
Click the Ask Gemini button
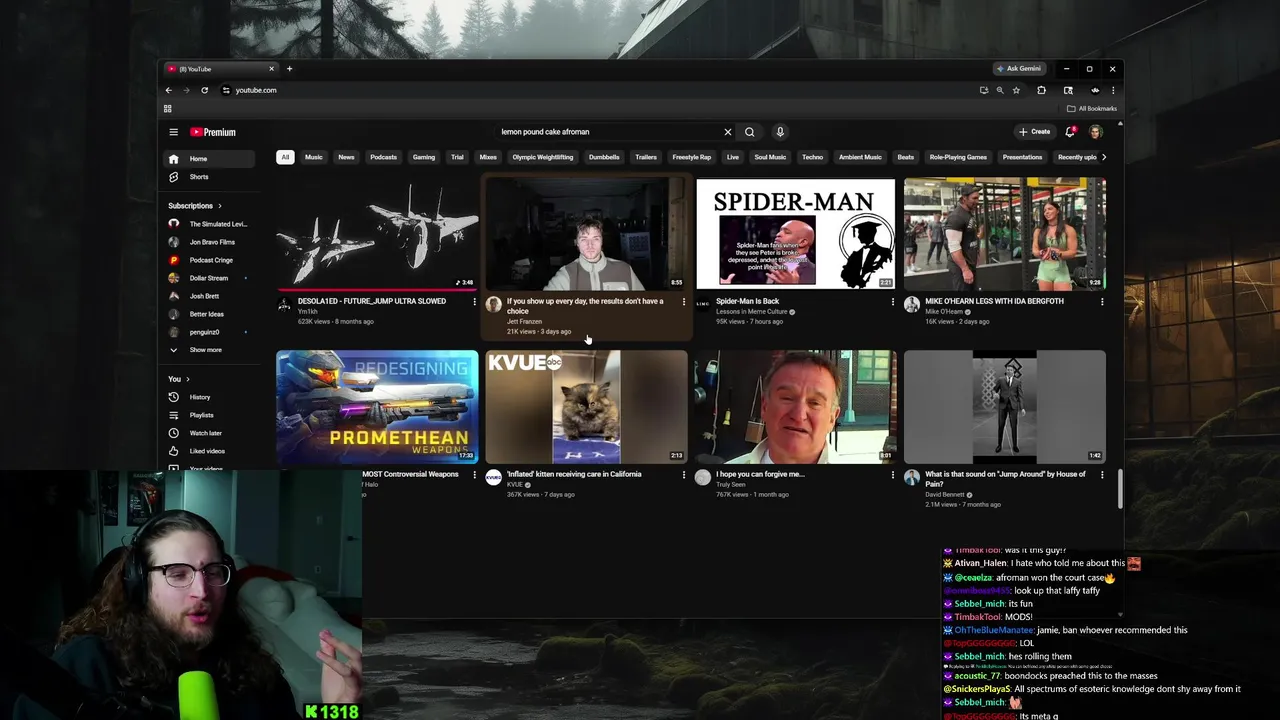tap(1019, 69)
